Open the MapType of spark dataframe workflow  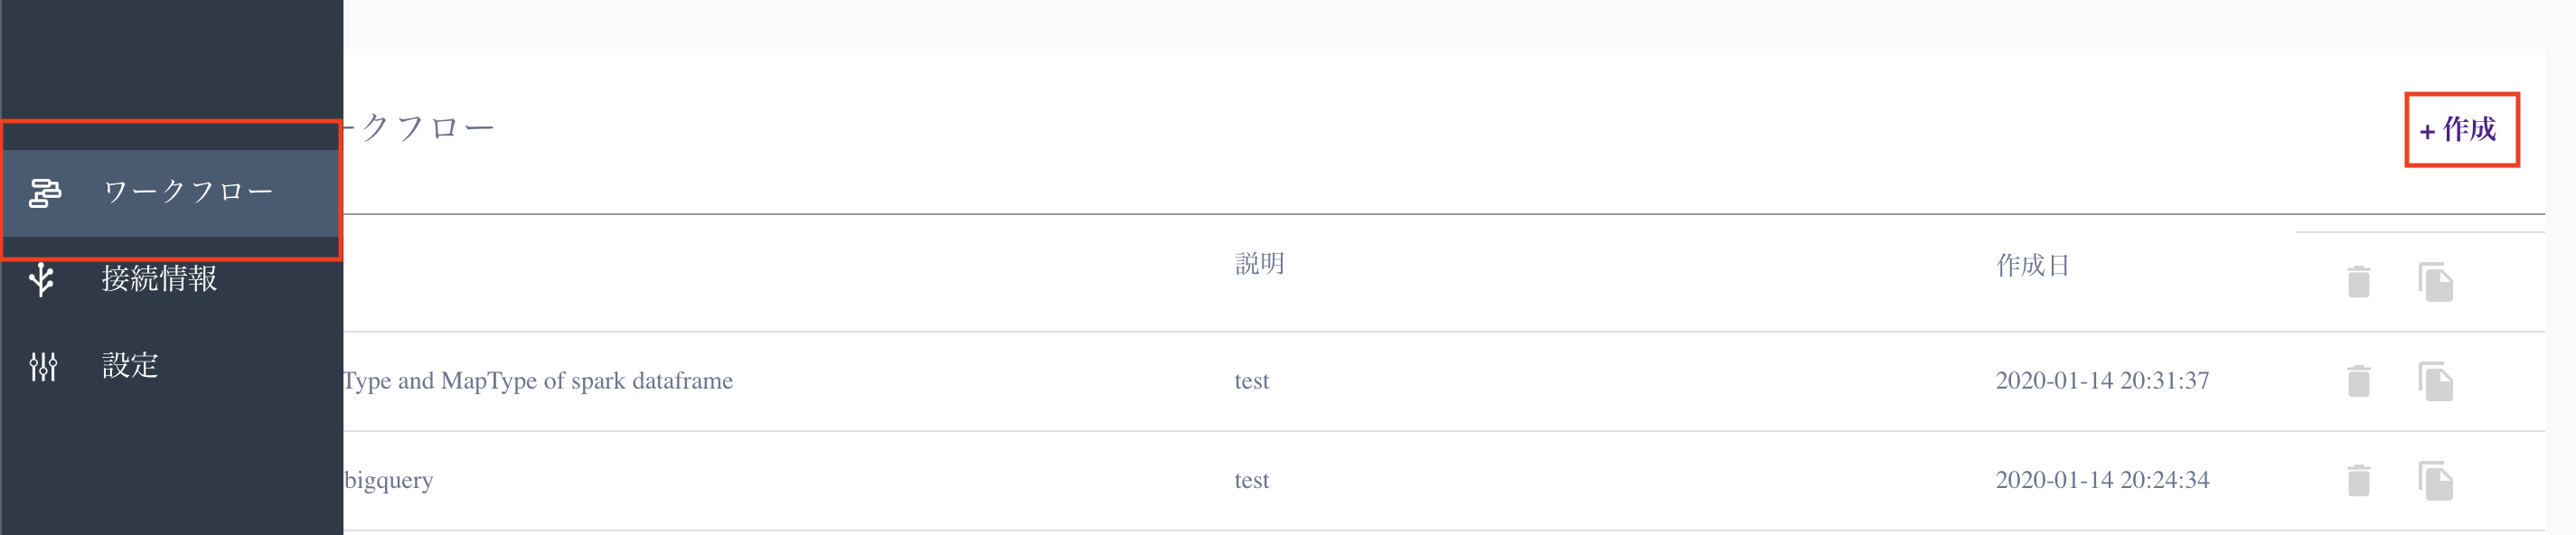[x=538, y=381]
